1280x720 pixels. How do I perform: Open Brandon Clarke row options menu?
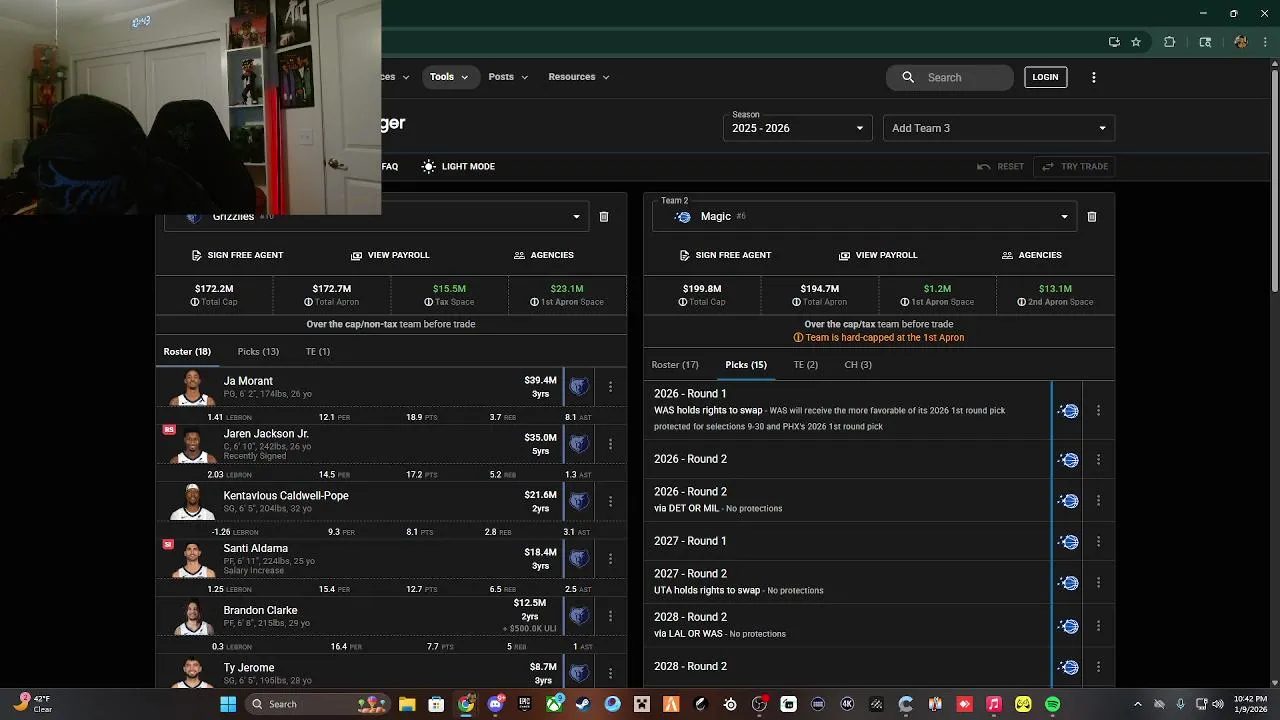610,616
